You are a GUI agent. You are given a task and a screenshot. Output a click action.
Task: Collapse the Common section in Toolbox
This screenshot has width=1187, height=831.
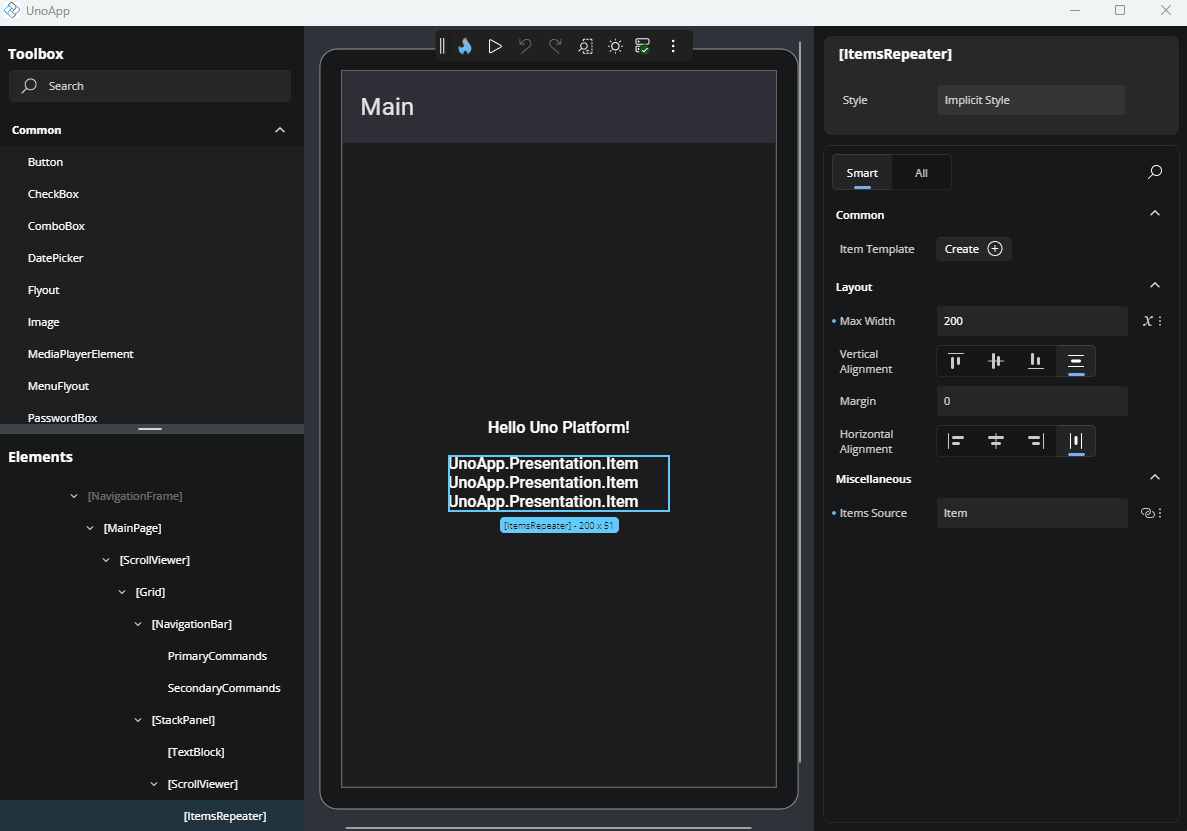coord(280,129)
